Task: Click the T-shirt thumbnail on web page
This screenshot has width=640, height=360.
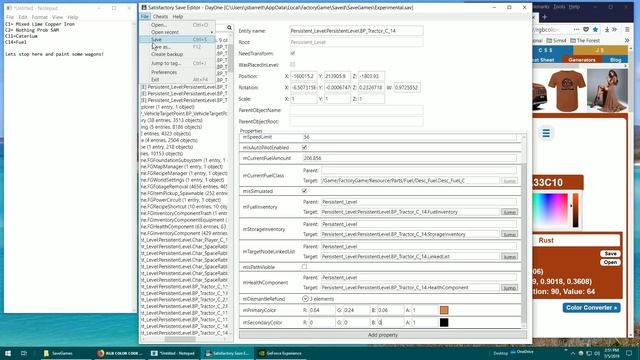Action: coord(567,90)
